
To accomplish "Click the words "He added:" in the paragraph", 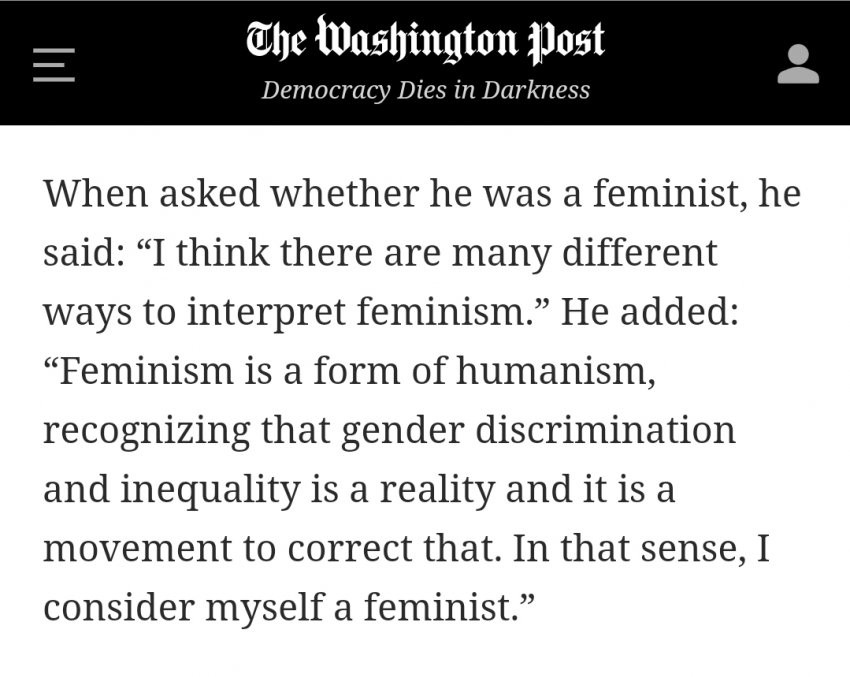I will [649, 312].
